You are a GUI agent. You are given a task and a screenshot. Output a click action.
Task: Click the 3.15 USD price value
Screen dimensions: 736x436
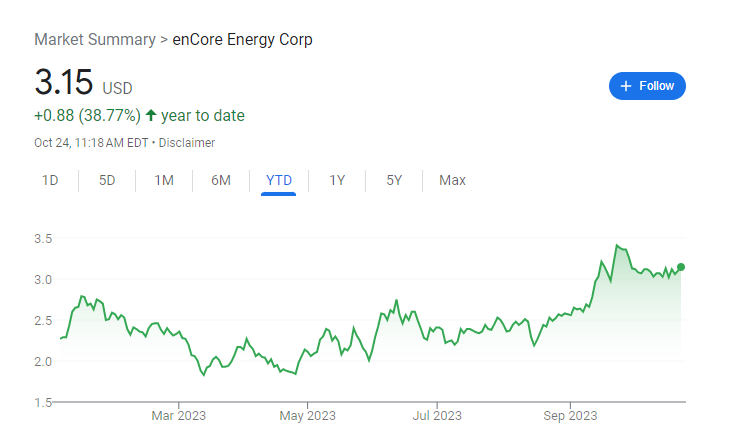click(x=84, y=83)
